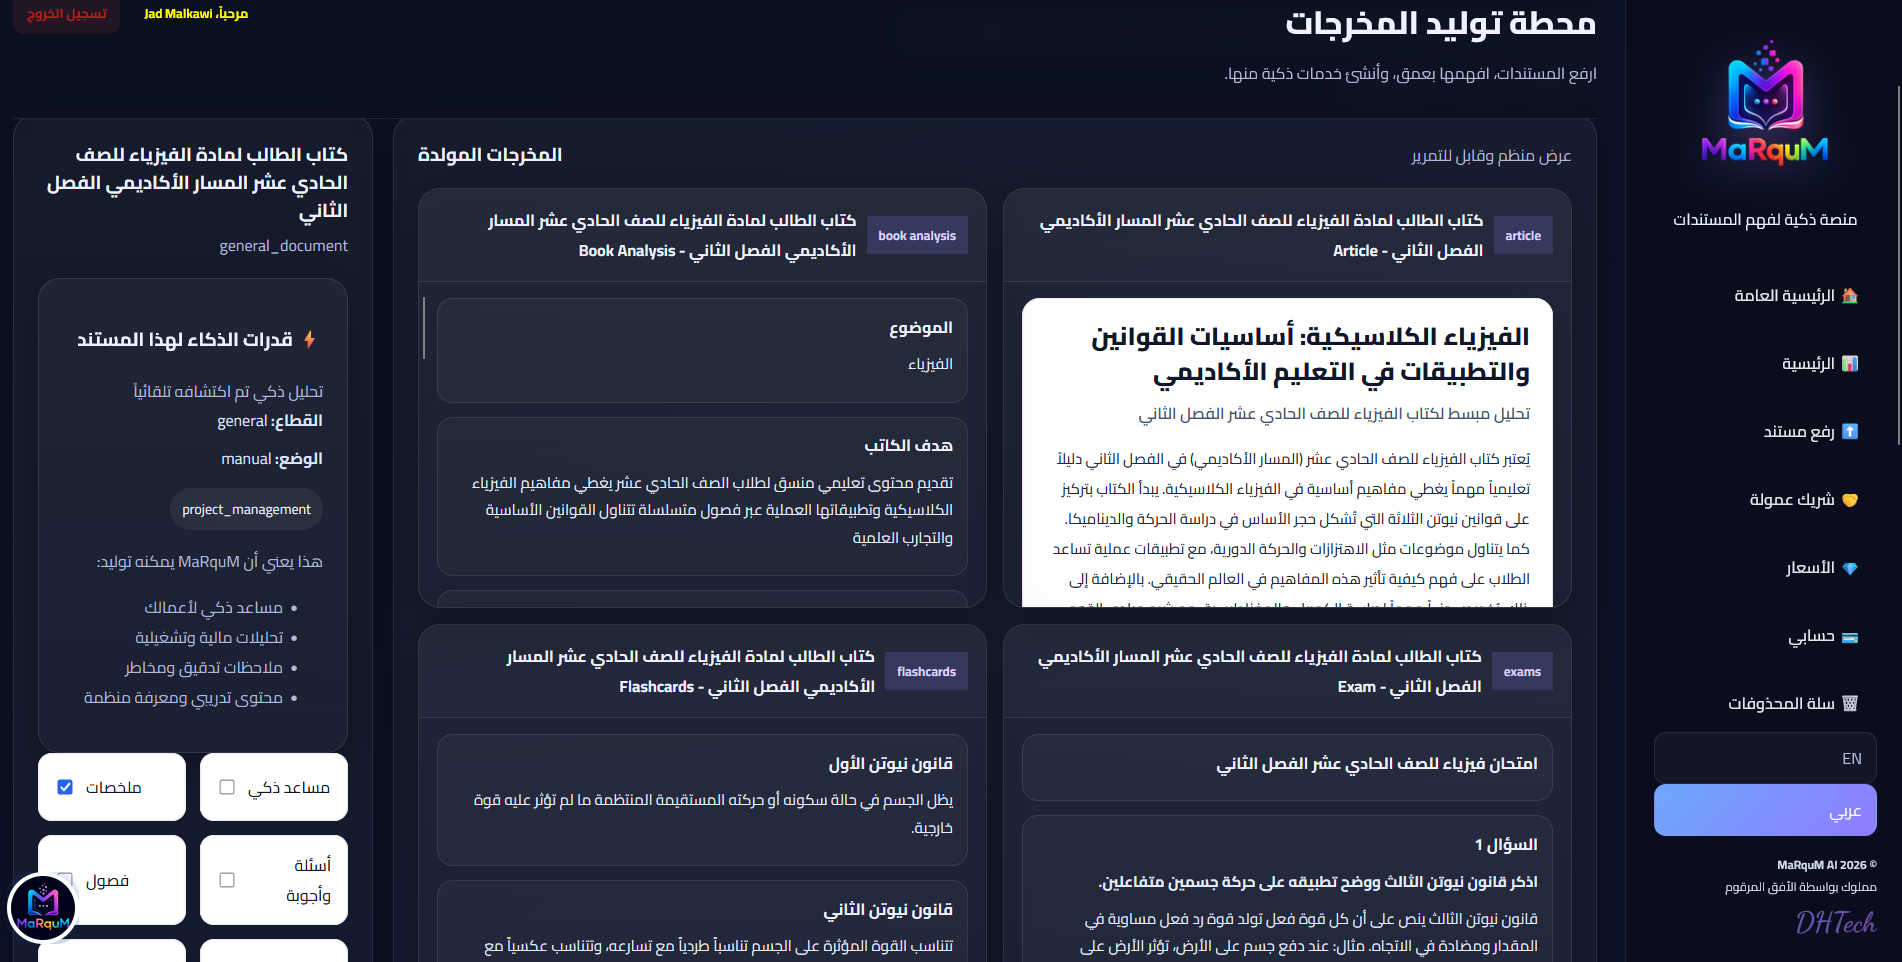
Task: Click the article tag badge
Action: 1523,236
